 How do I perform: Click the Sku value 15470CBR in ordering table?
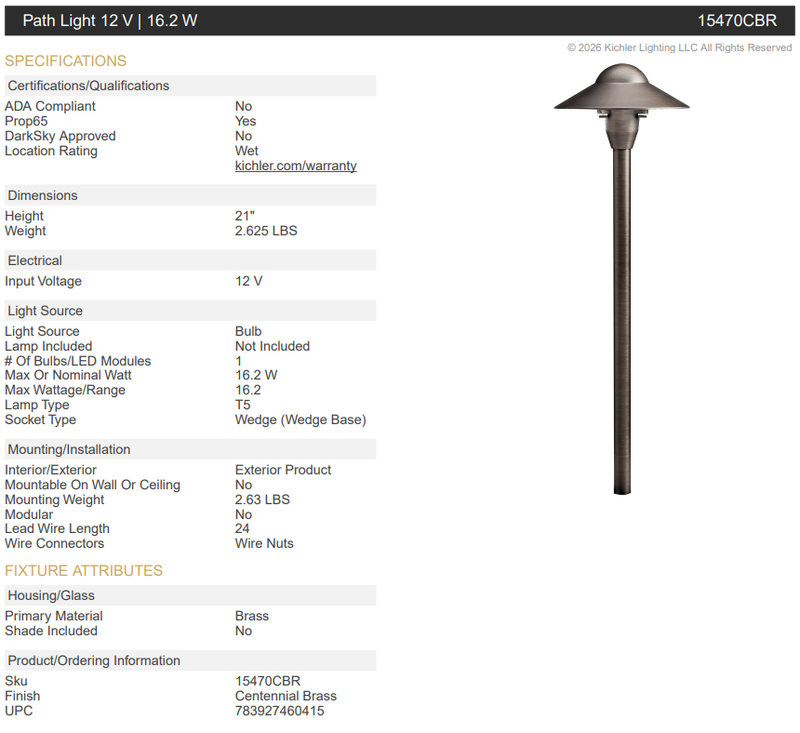tap(267, 681)
